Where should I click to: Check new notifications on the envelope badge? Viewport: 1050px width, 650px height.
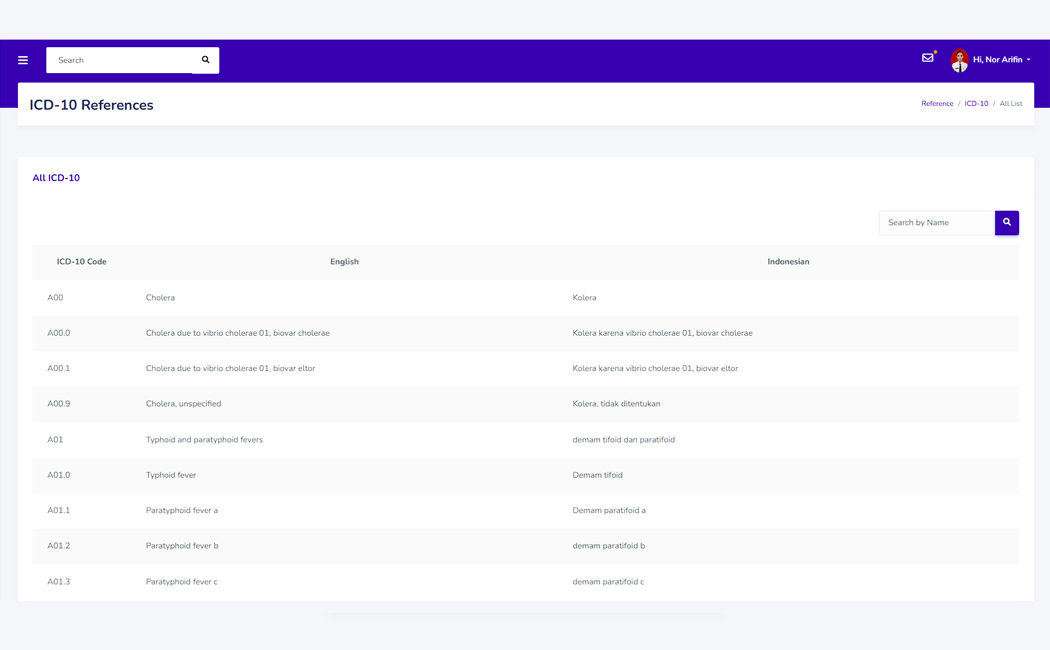tap(933, 52)
